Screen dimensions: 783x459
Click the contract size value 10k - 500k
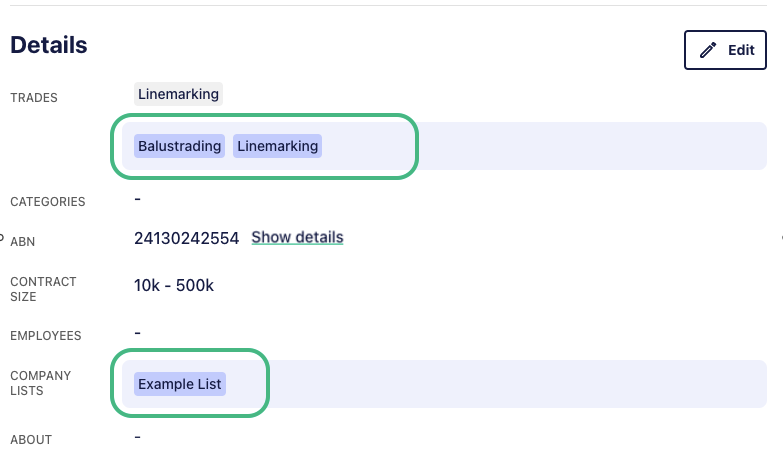(174, 285)
